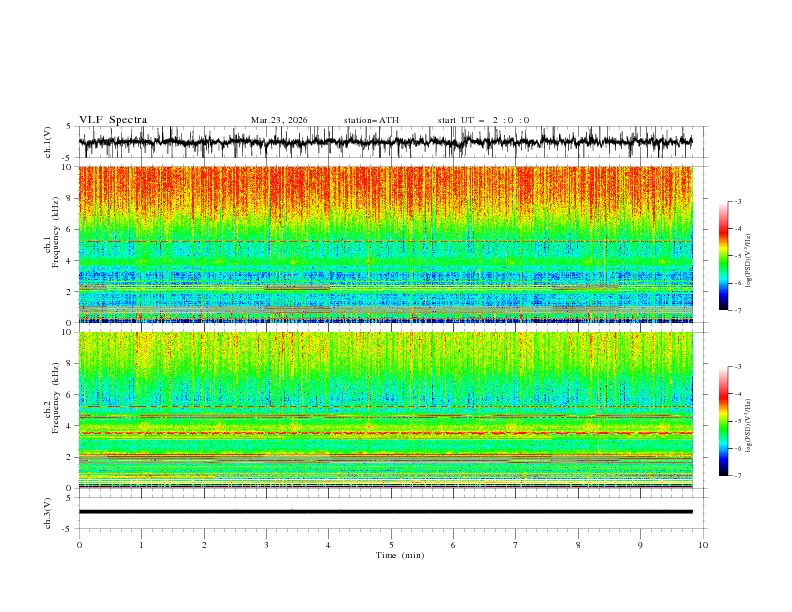The height and width of the screenshot is (612, 792).
Task: Click the 'Time (min)' axis title
Action: (x=400, y=555)
